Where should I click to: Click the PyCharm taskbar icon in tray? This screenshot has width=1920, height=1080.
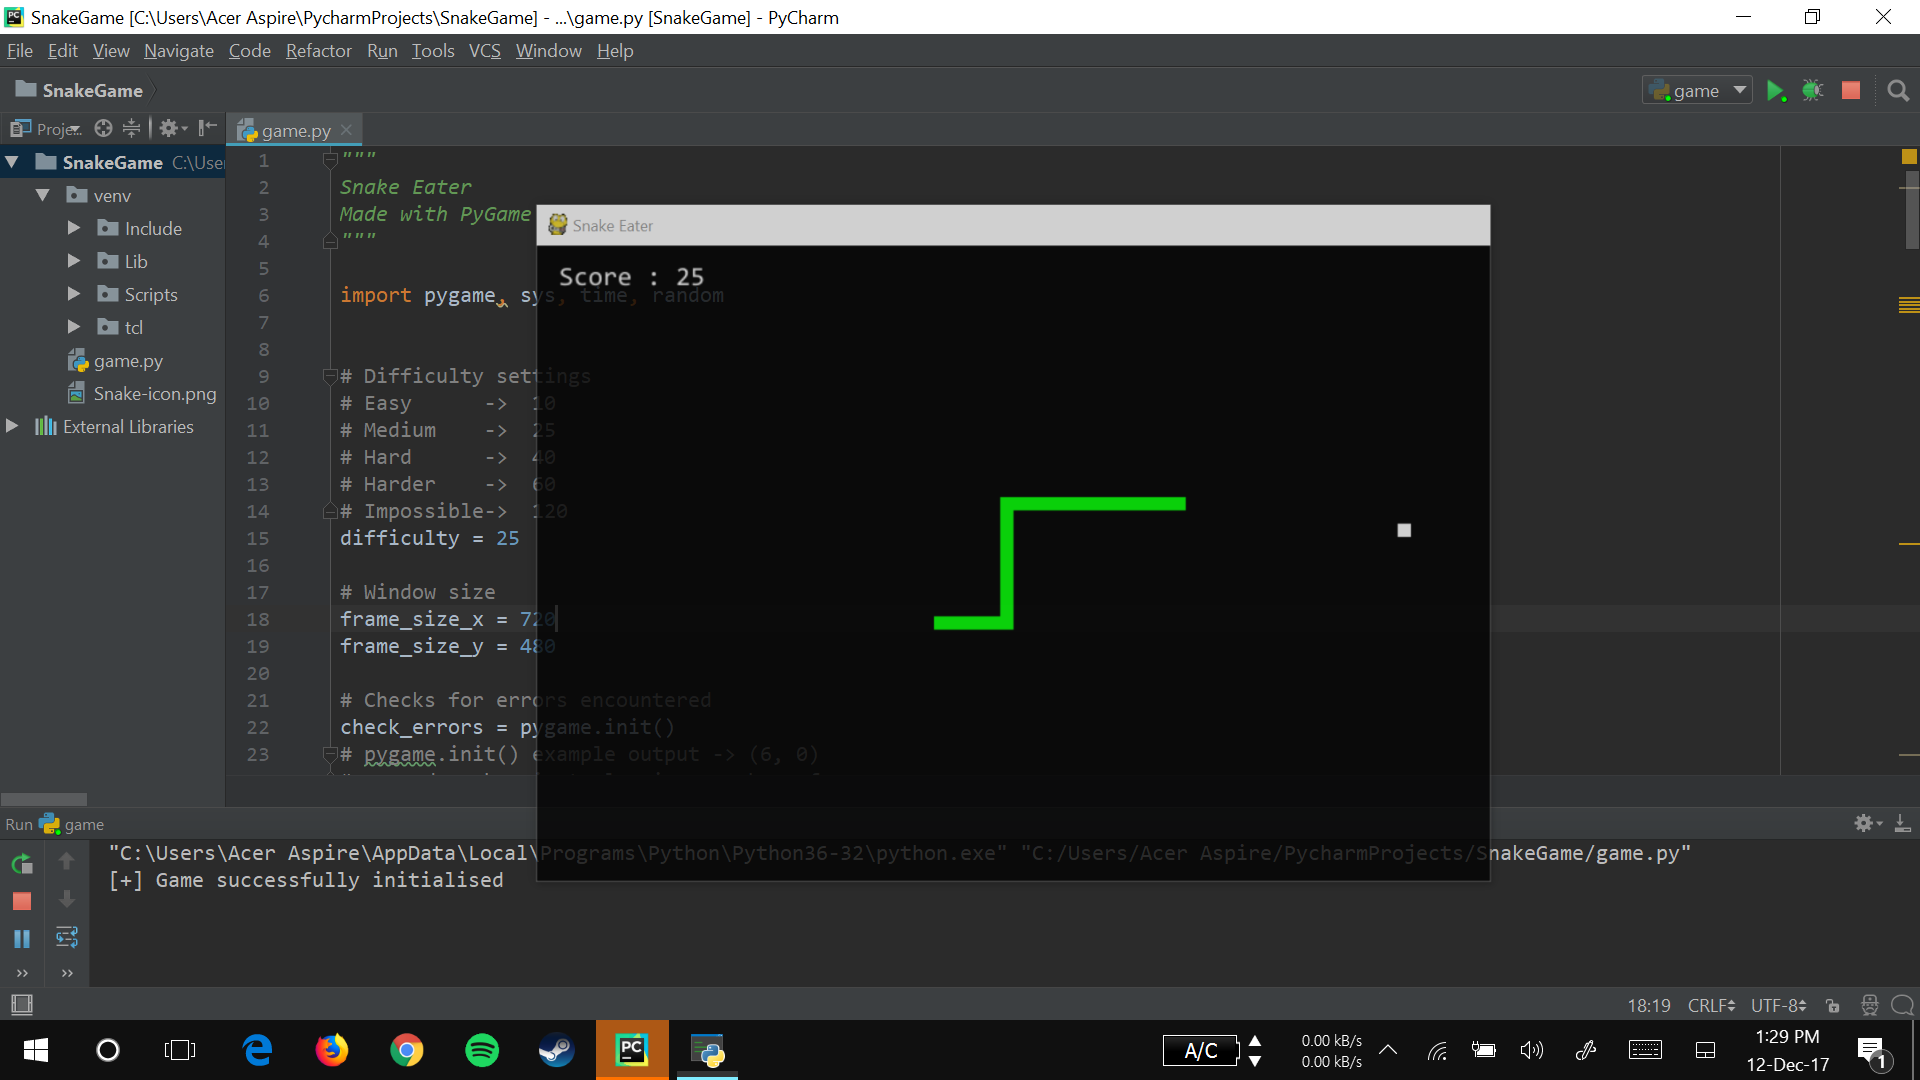(x=632, y=1050)
